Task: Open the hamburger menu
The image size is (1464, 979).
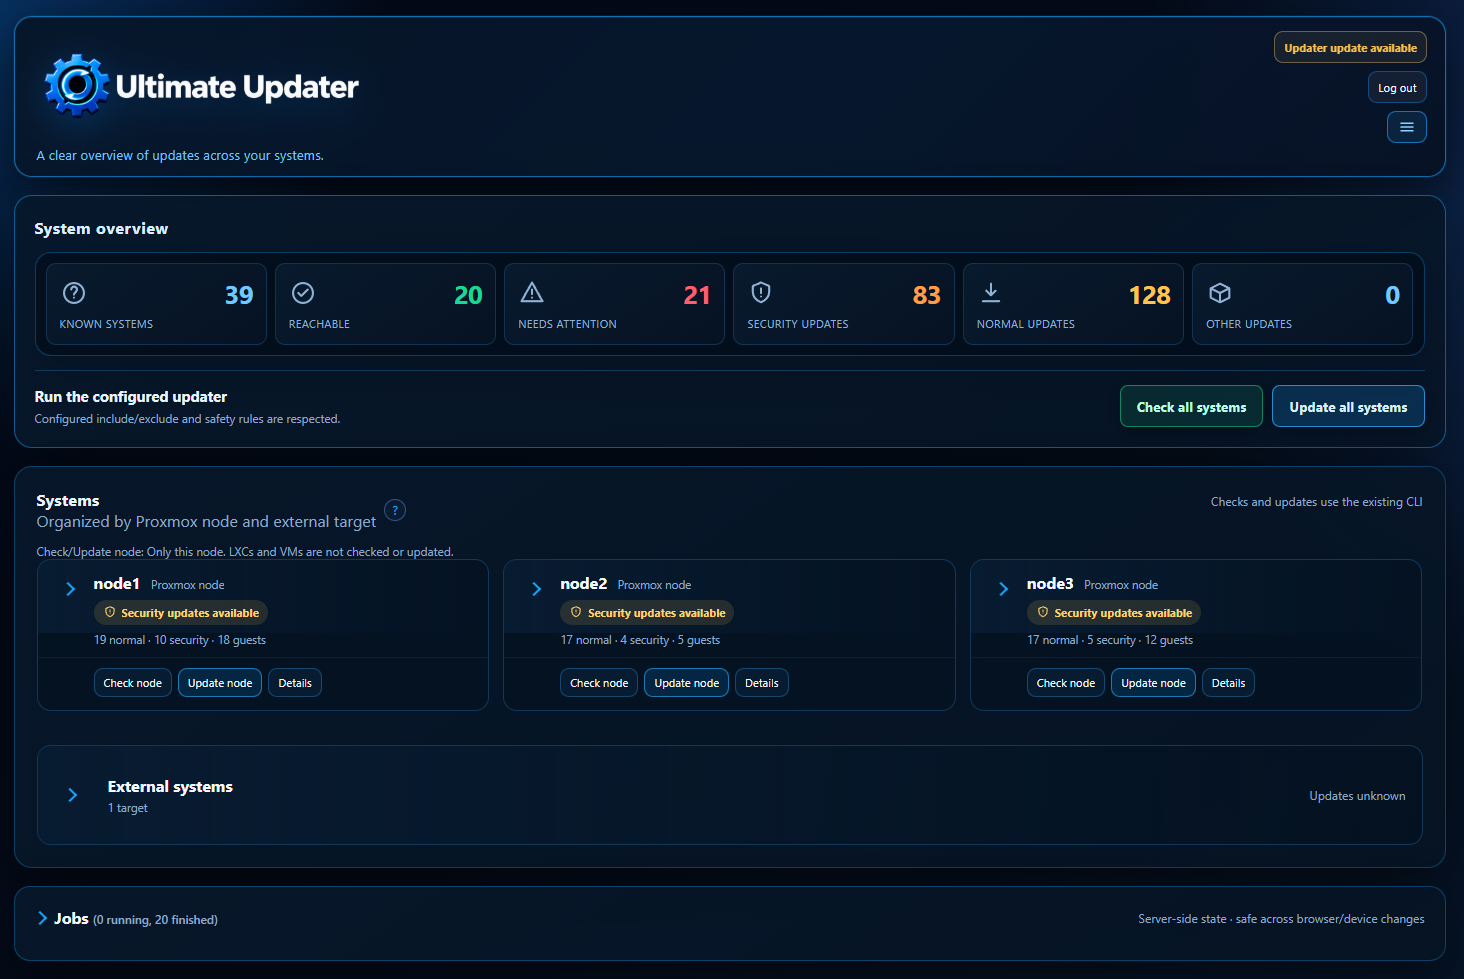Action: click(x=1406, y=127)
